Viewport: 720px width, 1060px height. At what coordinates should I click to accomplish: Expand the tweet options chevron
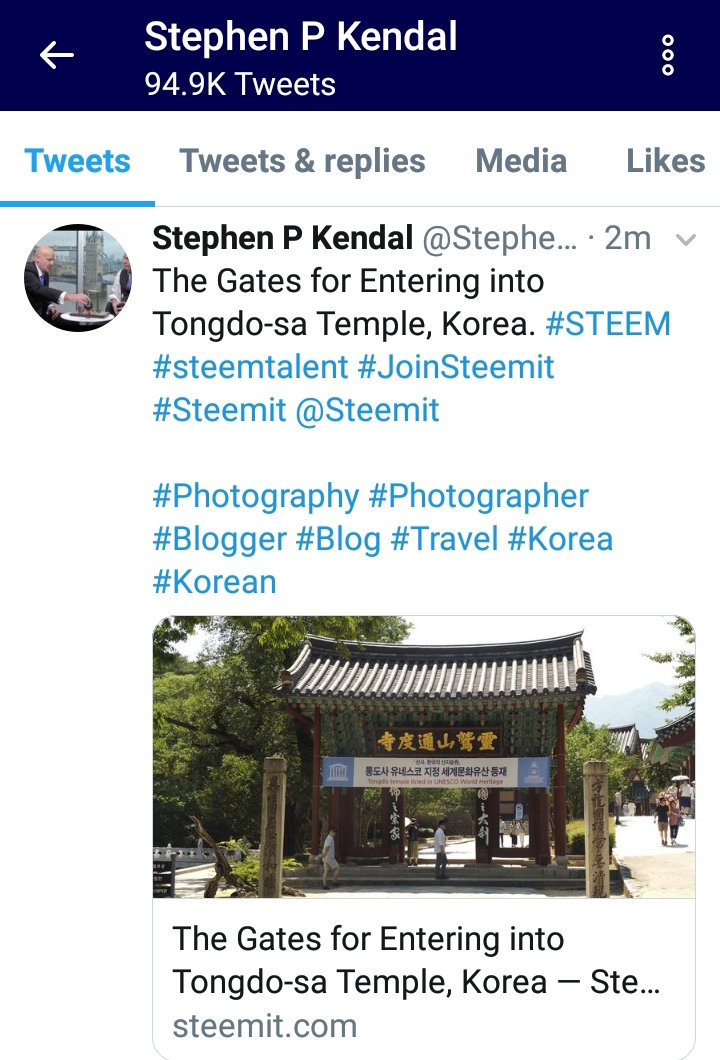pos(686,239)
